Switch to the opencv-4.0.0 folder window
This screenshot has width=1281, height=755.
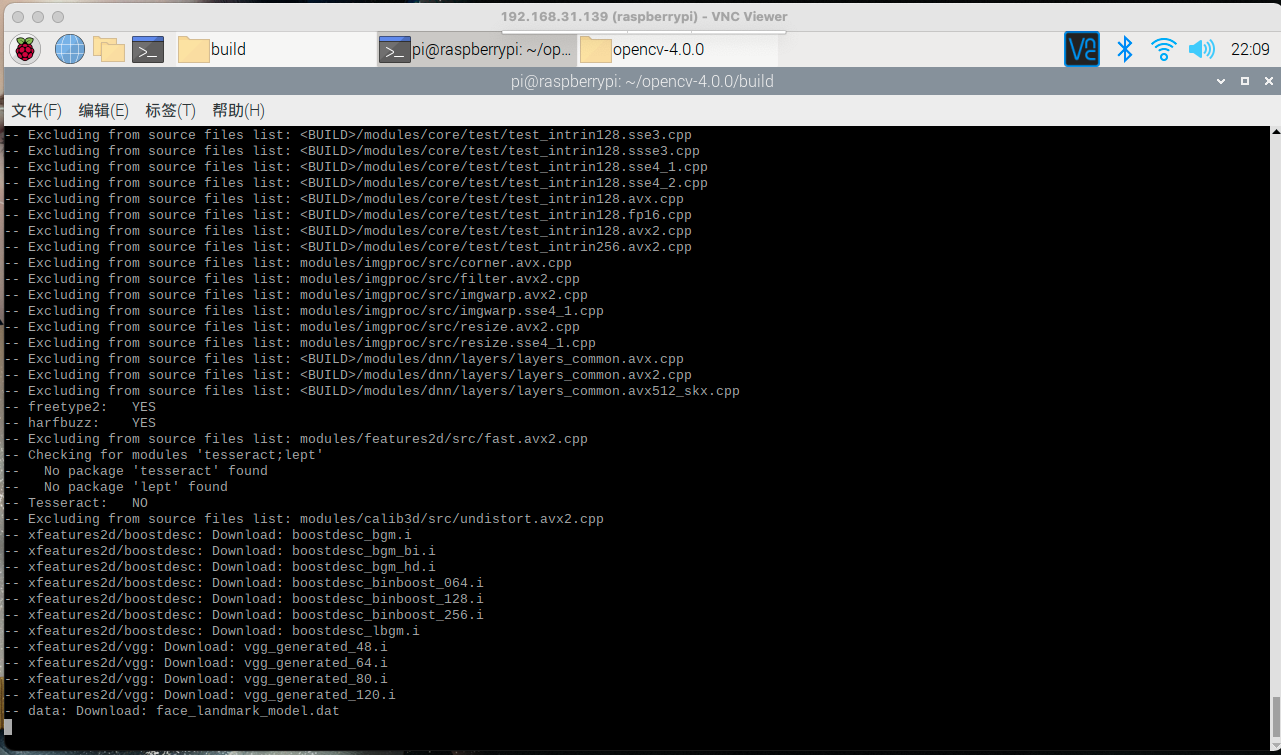(x=678, y=49)
